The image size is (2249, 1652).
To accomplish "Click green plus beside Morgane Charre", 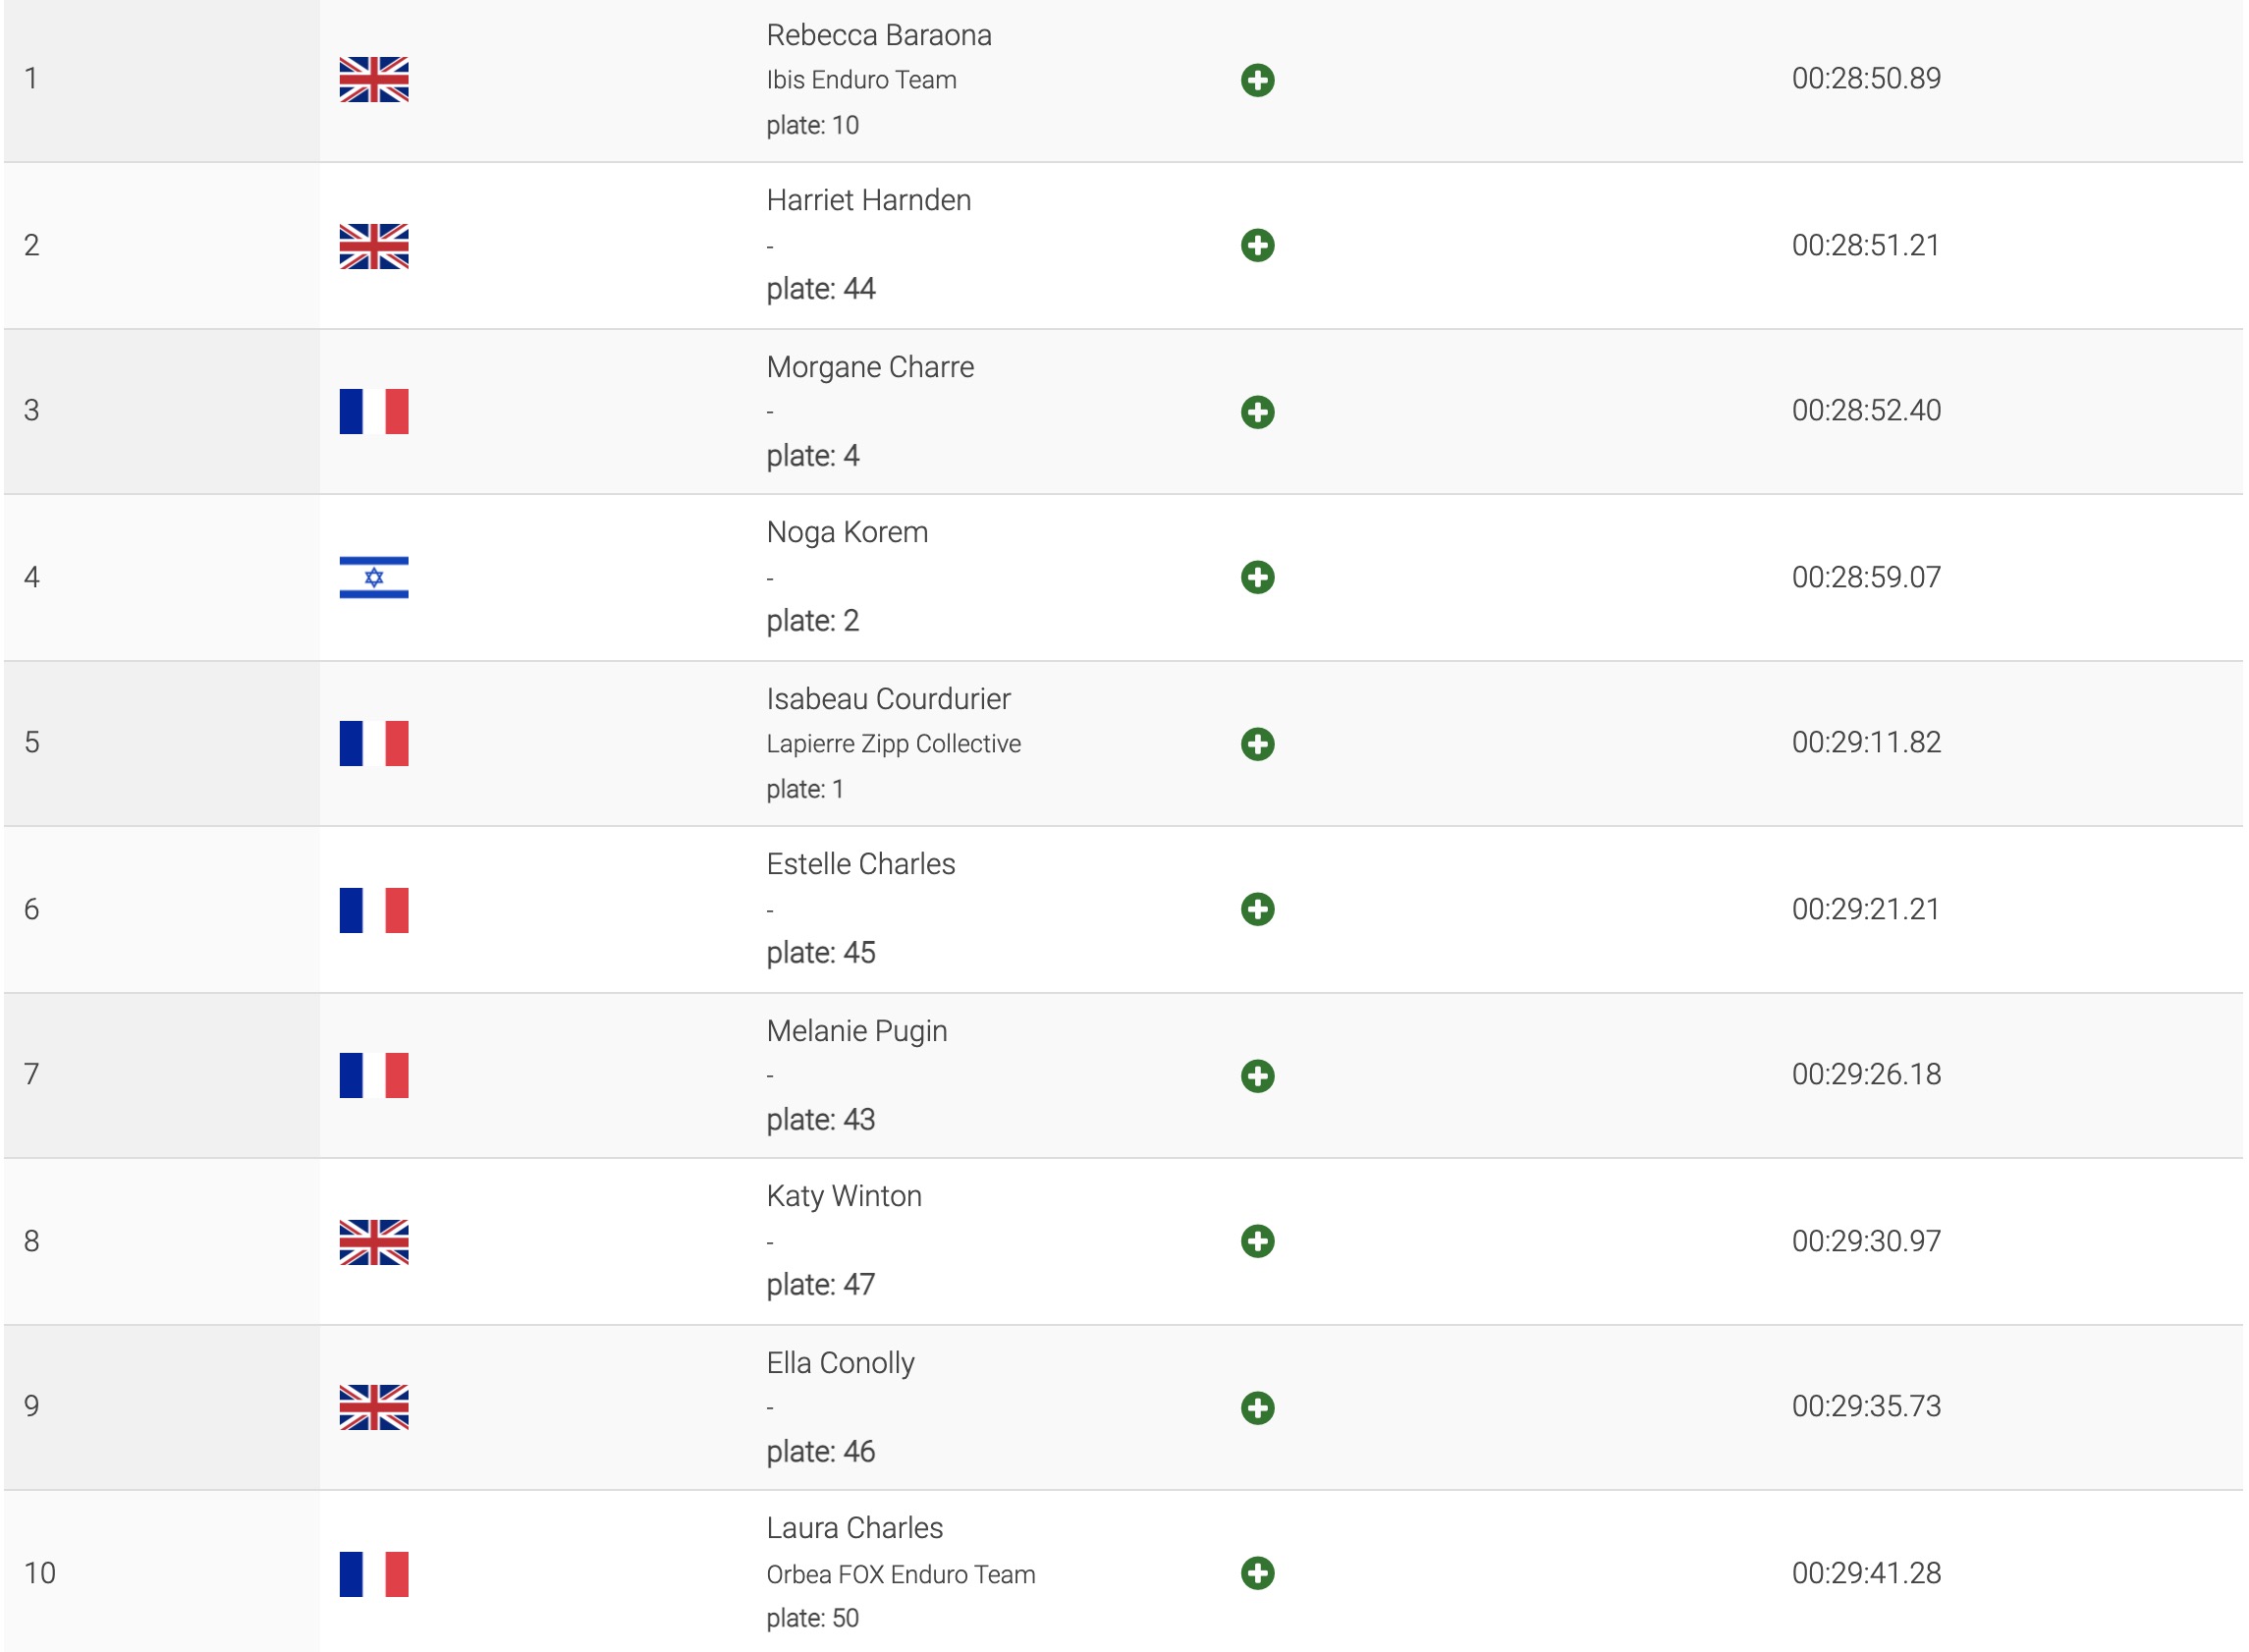I will click(x=1257, y=412).
